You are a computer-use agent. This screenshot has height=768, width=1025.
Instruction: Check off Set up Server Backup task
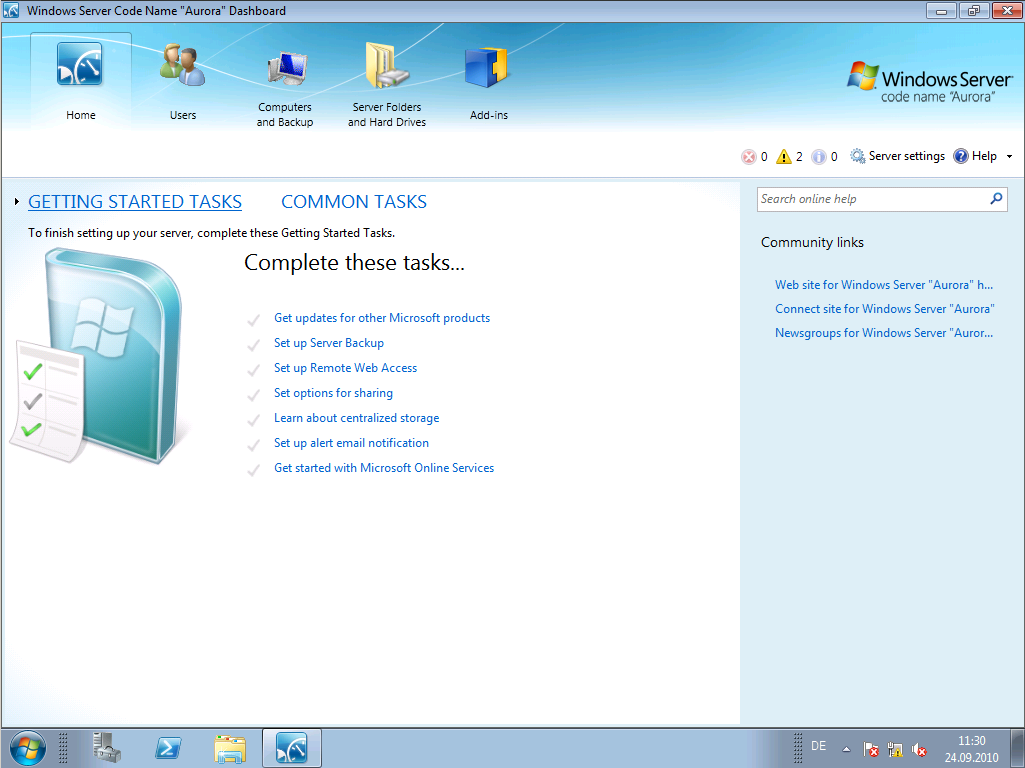pos(254,345)
